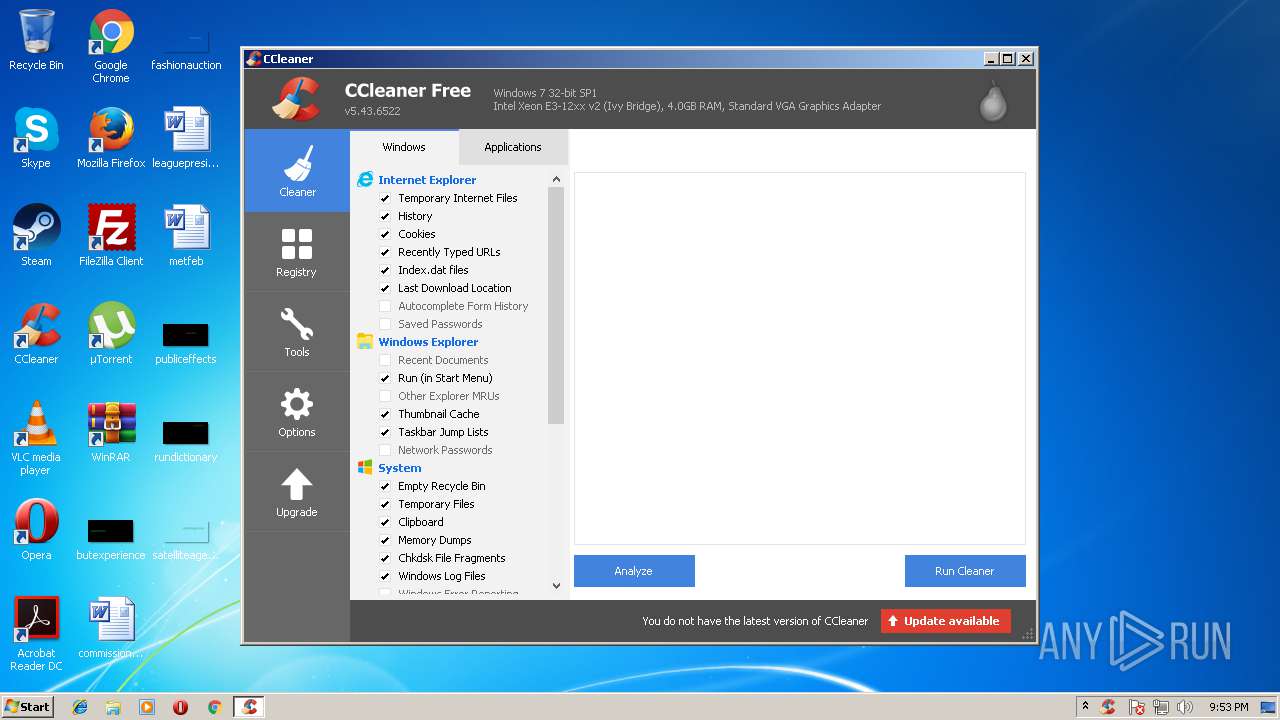Uncheck the History checkbox
Screen dimensions: 1280x720
(x=385, y=216)
